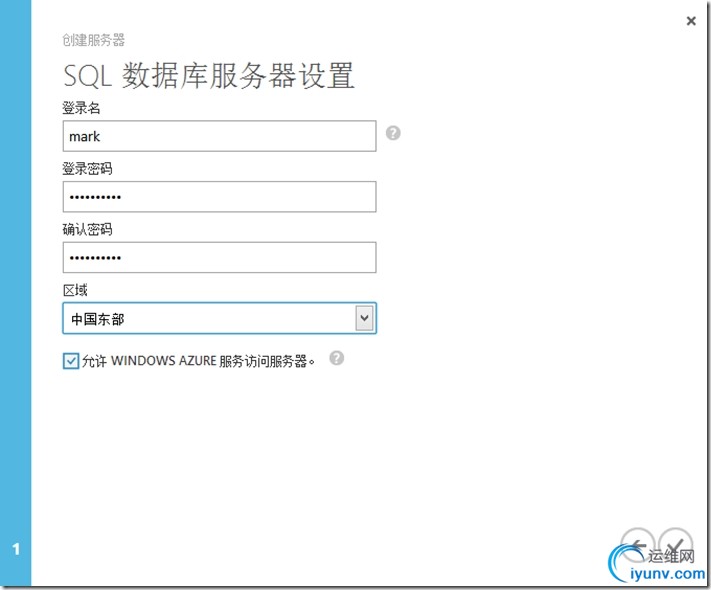Image resolution: width=711 pixels, height=590 pixels.
Task: Click the 登录名 label
Action: (81, 108)
